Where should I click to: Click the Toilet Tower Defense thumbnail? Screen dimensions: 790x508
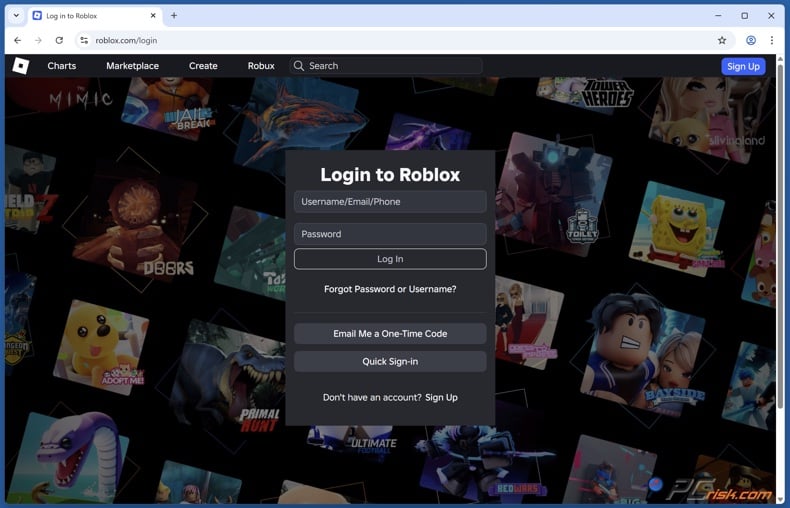(x=553, y=194)
